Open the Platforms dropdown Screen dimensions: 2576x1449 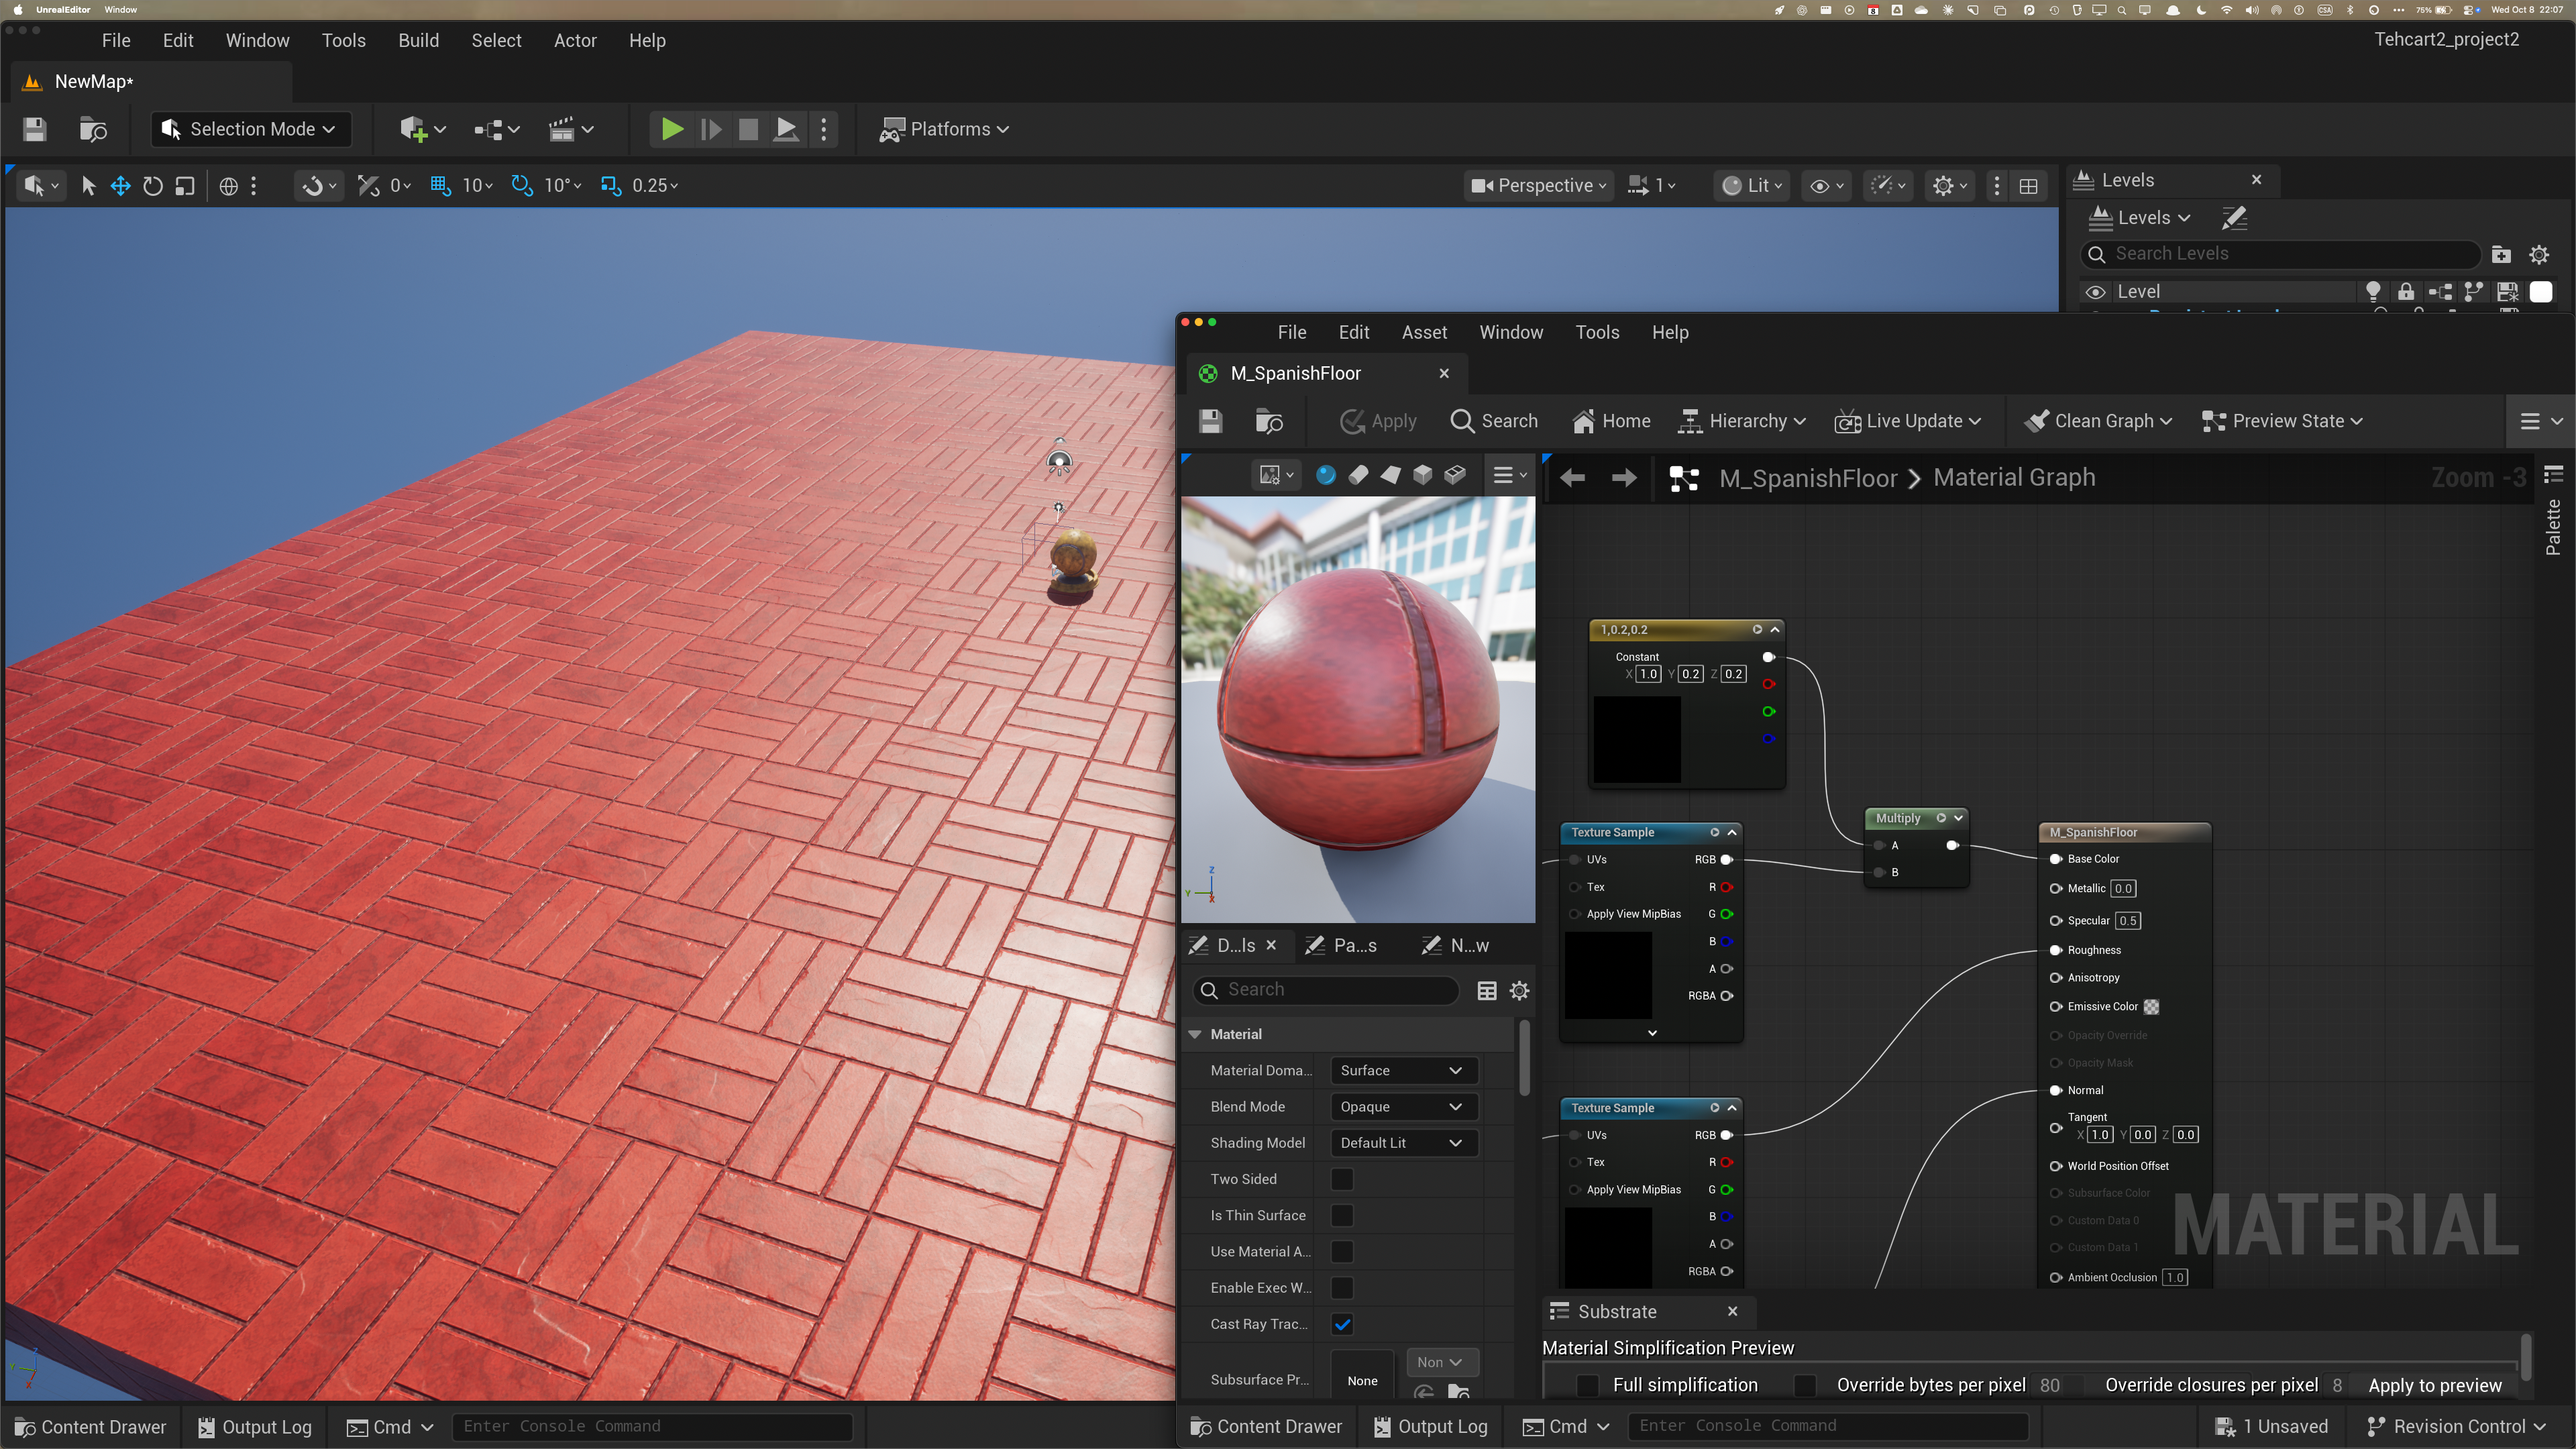944,129
